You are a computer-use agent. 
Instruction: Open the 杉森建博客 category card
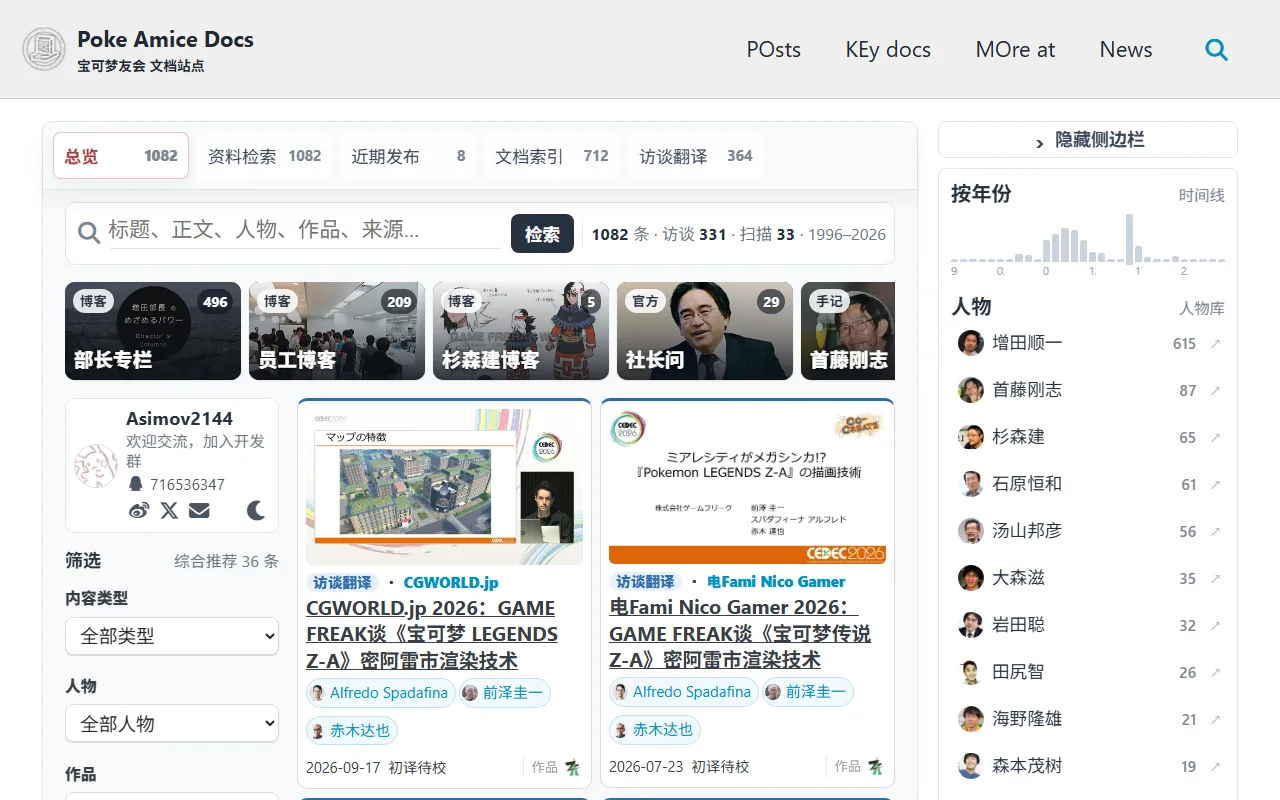tap(521, 331)
